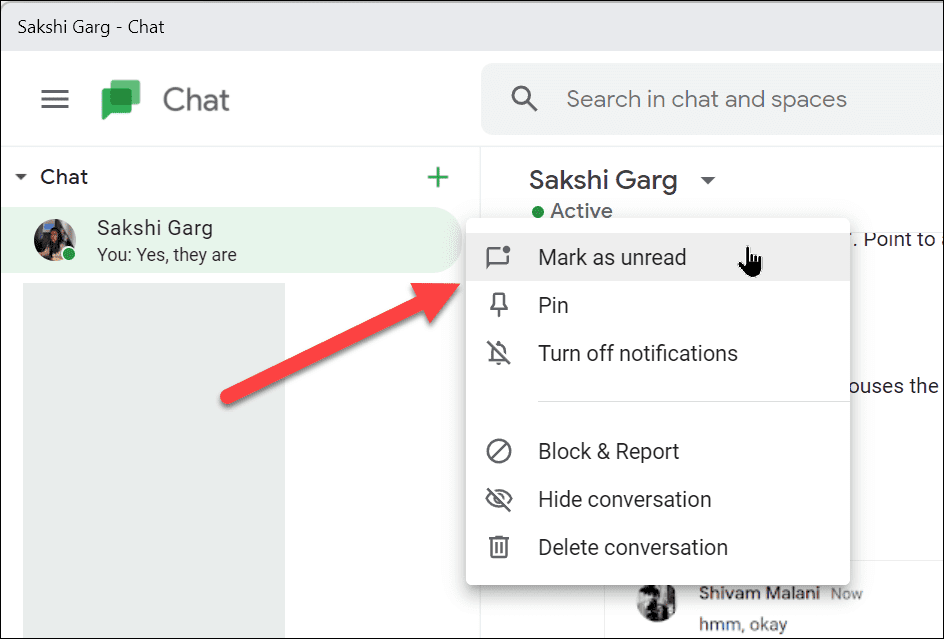Choose Delete conversation from the menu
Screen dimensions: 944x639
tap(631, 547)
